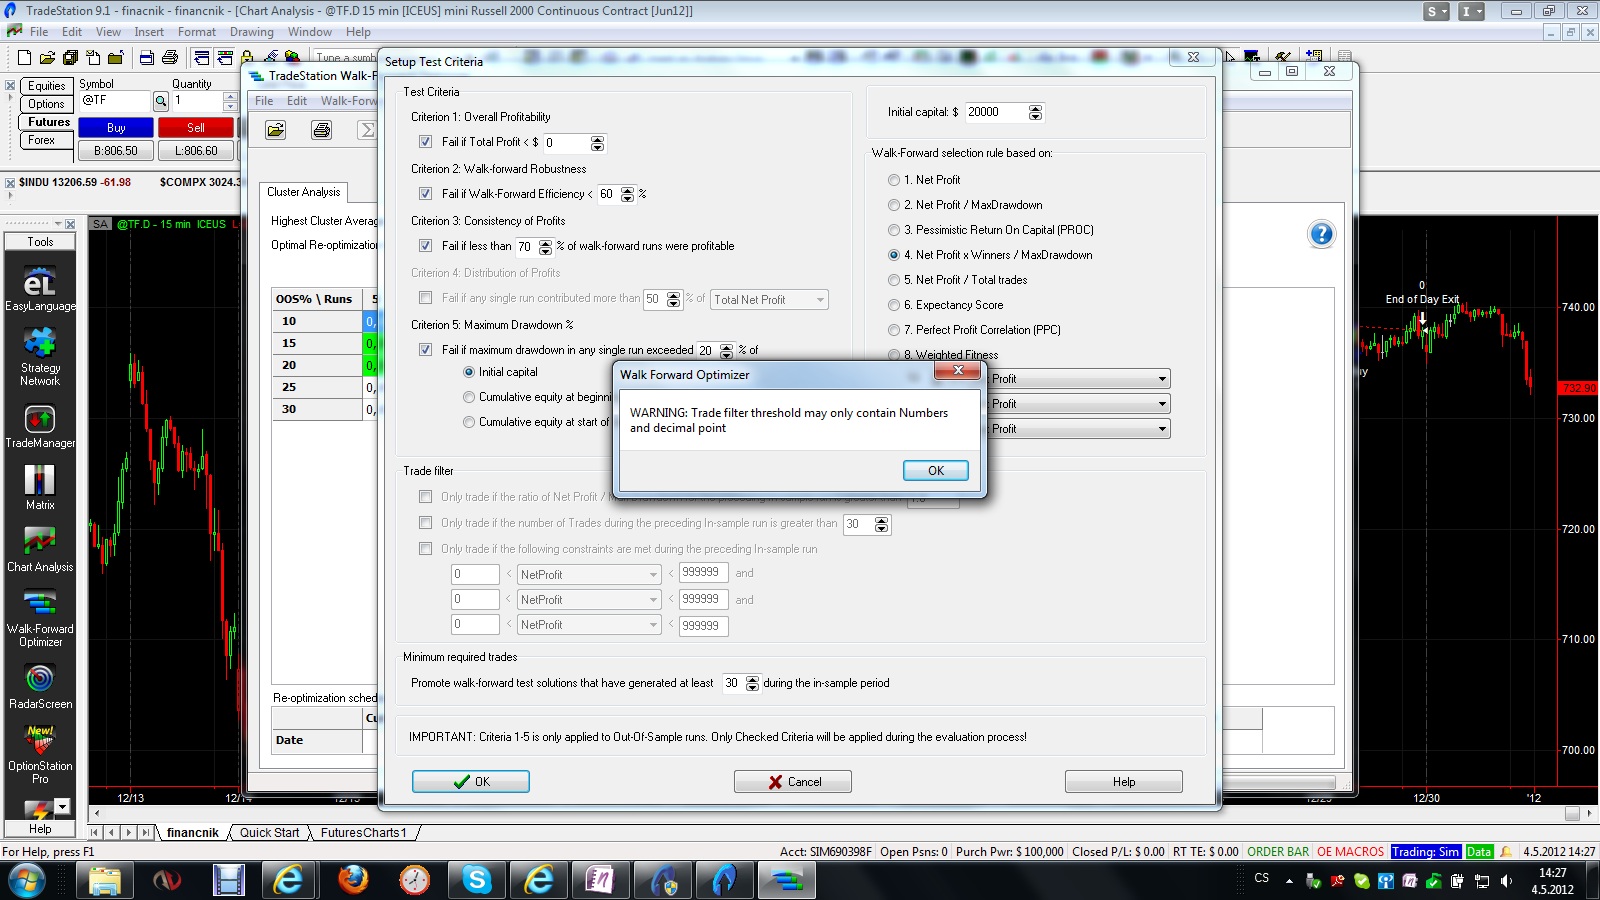Viewport: 1600px width, 900px height.
Task: Open OptionStation Pro from the Tools sidebar
Action: (40, 755)
